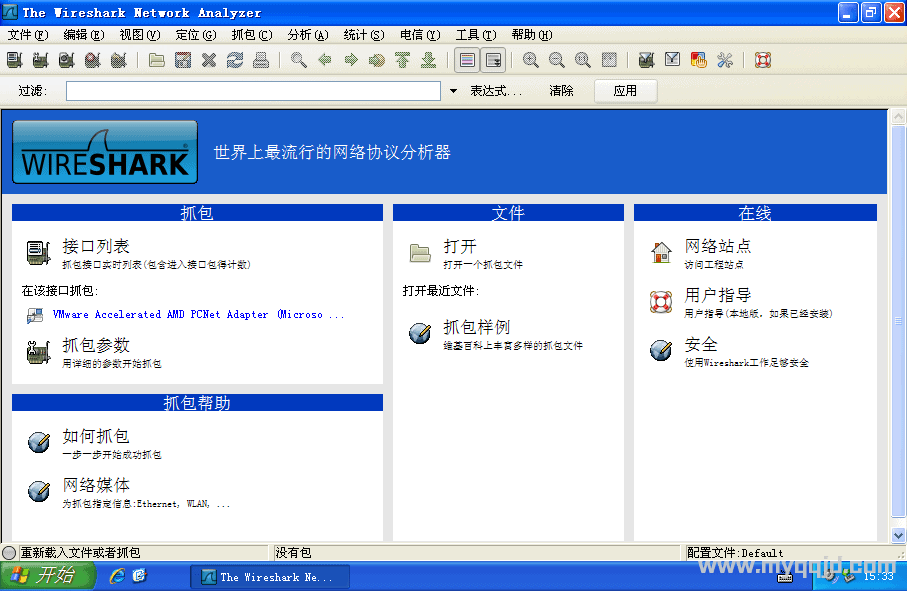Viewport: 907px width, 591px height.
Task: Open the 表达式... filter expression dialog
Action: tap(496, 91)
